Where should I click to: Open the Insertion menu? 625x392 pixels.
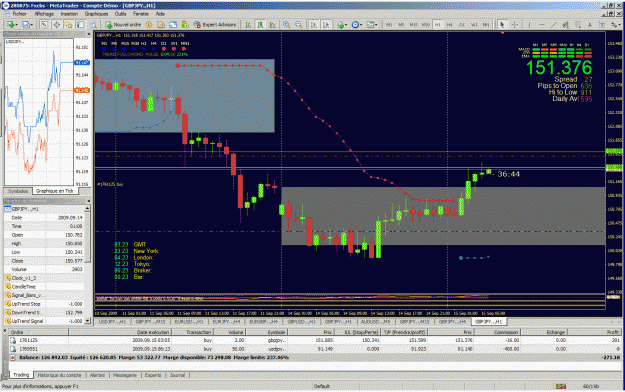[69, 14]
